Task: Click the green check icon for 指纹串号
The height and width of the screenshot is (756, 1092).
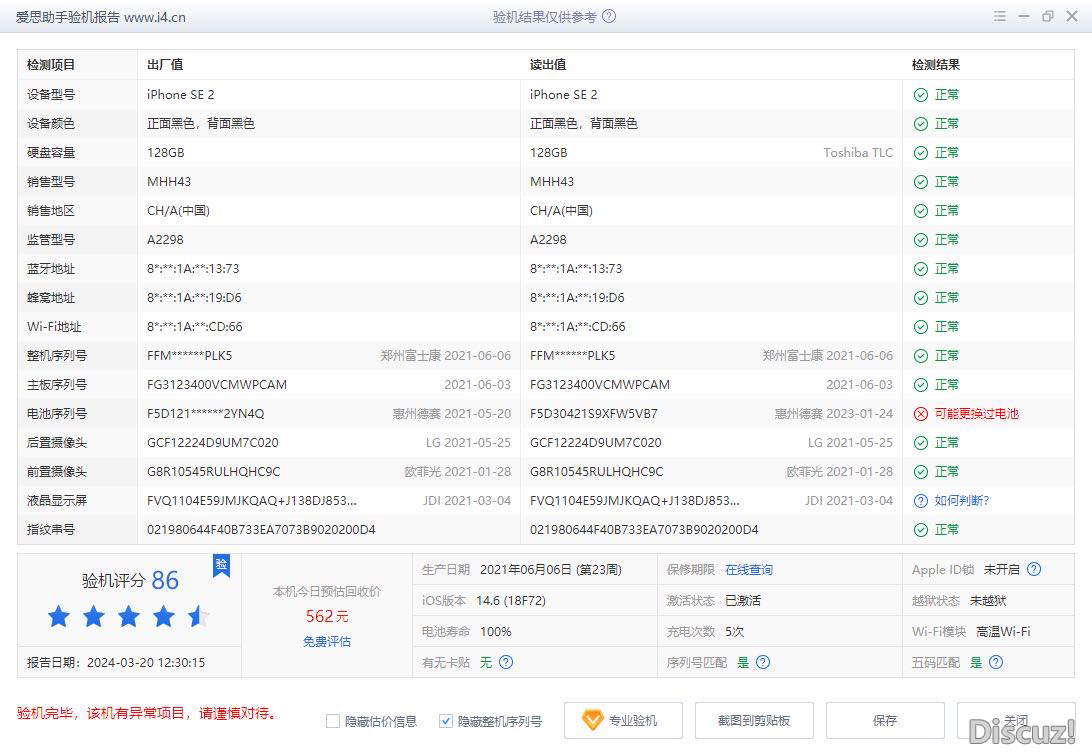Action: (921, 530)
